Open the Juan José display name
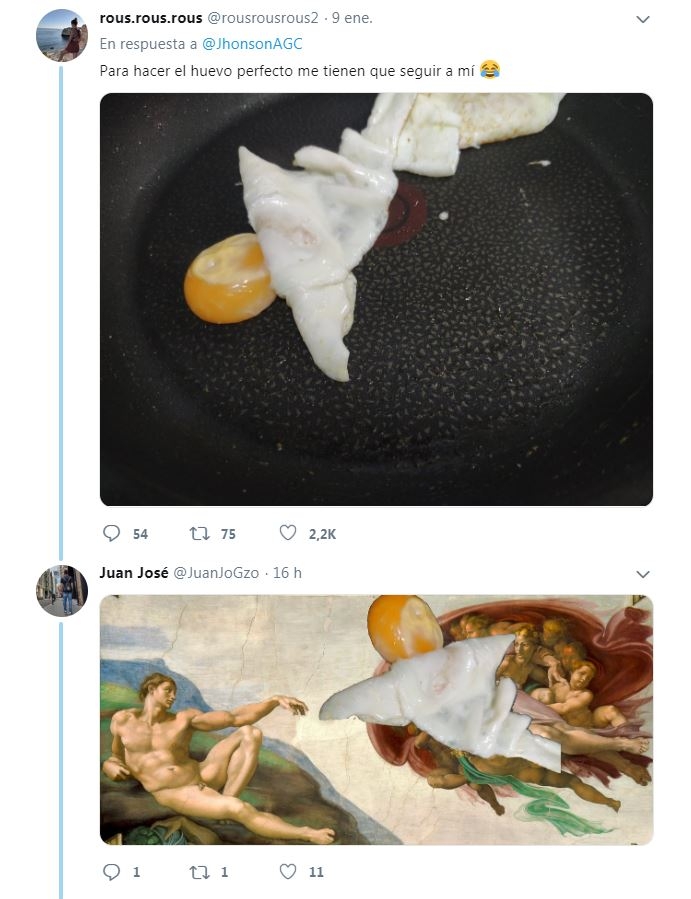 pos(134,573)
